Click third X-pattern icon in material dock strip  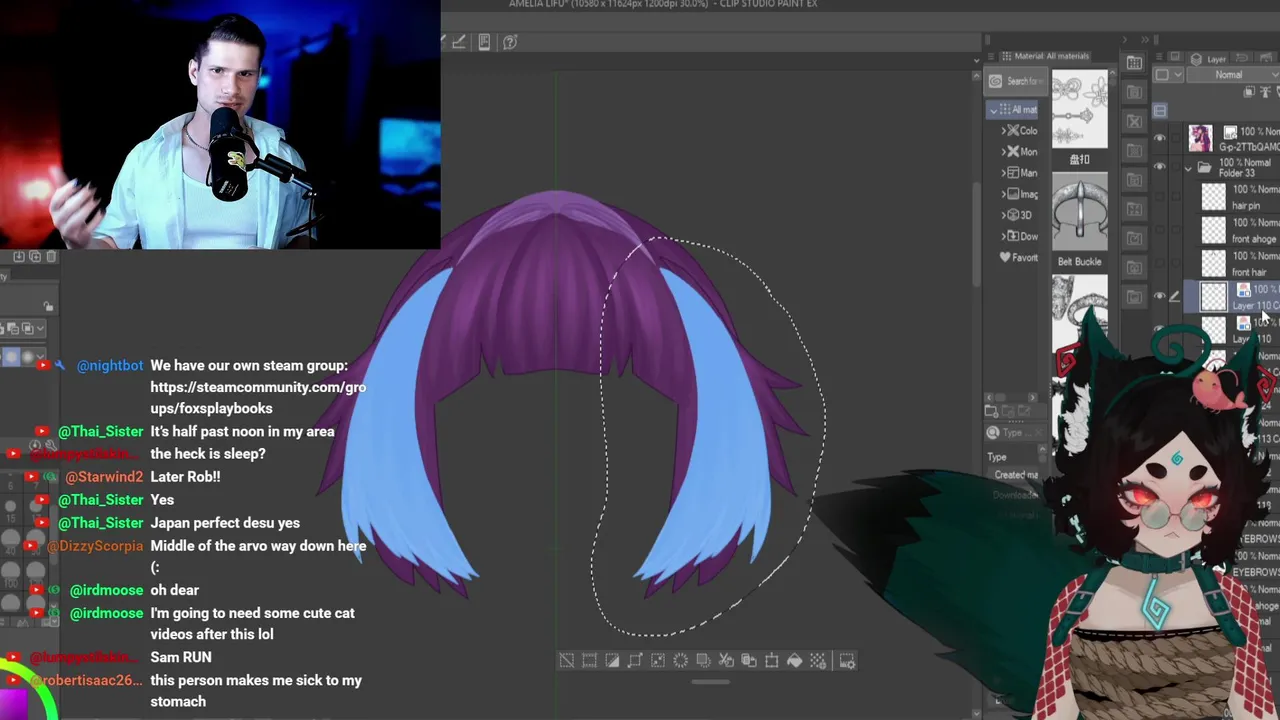point(1134,121)
